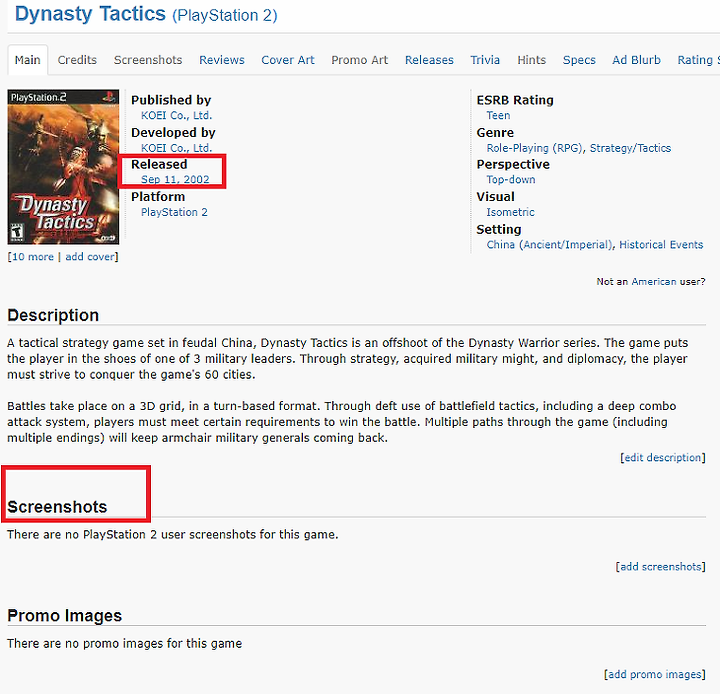Screen dimensions: 720x694
Task: Open the Ad Blurb tab
Action: 636,60
